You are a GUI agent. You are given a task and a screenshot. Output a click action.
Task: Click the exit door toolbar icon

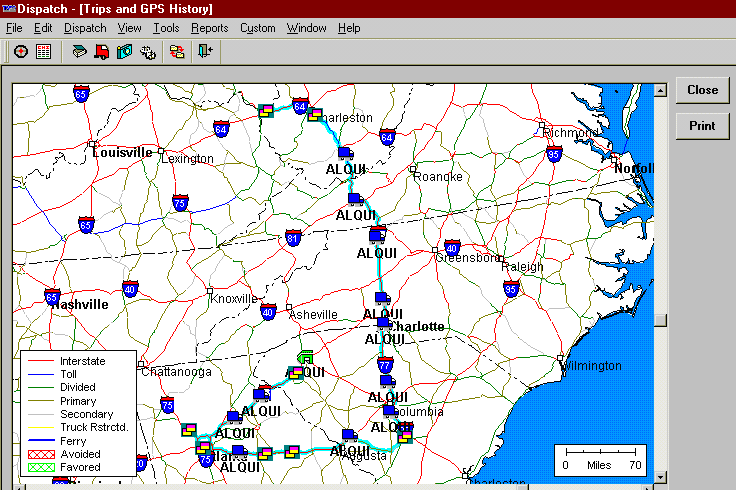(x=205, y=51)
